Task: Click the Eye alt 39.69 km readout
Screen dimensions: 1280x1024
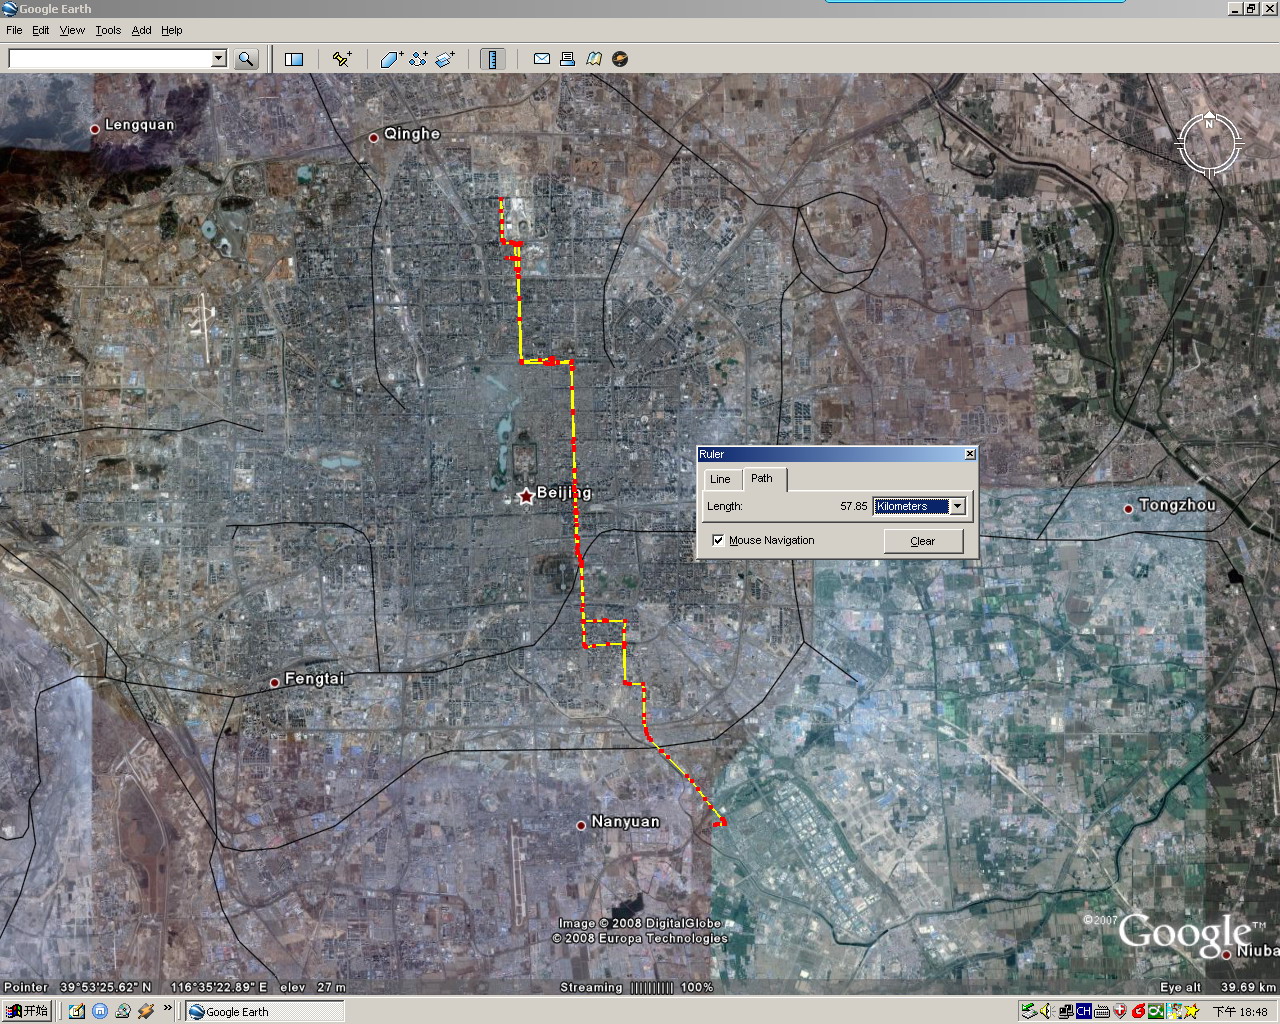Action: tap(1218, 987)
